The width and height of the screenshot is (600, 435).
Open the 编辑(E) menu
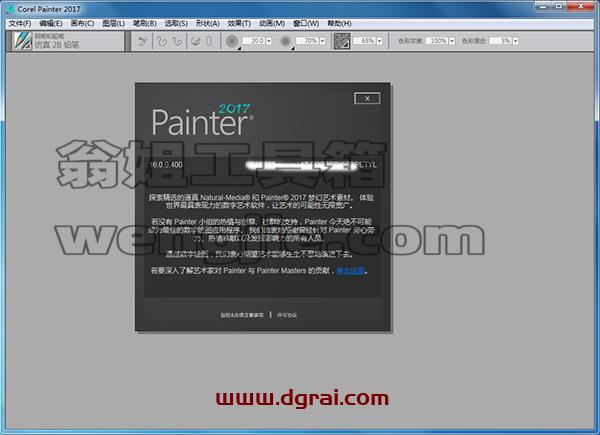51,24
